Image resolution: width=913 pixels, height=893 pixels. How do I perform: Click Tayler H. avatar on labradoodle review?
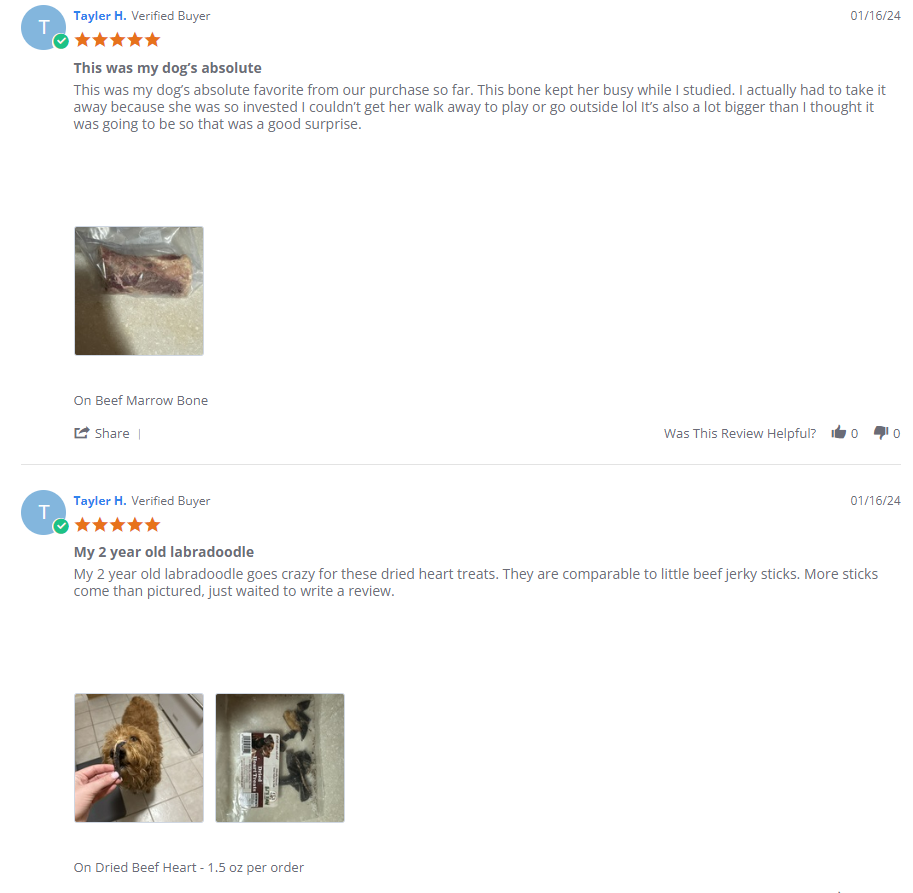click(x=43, y=512)
